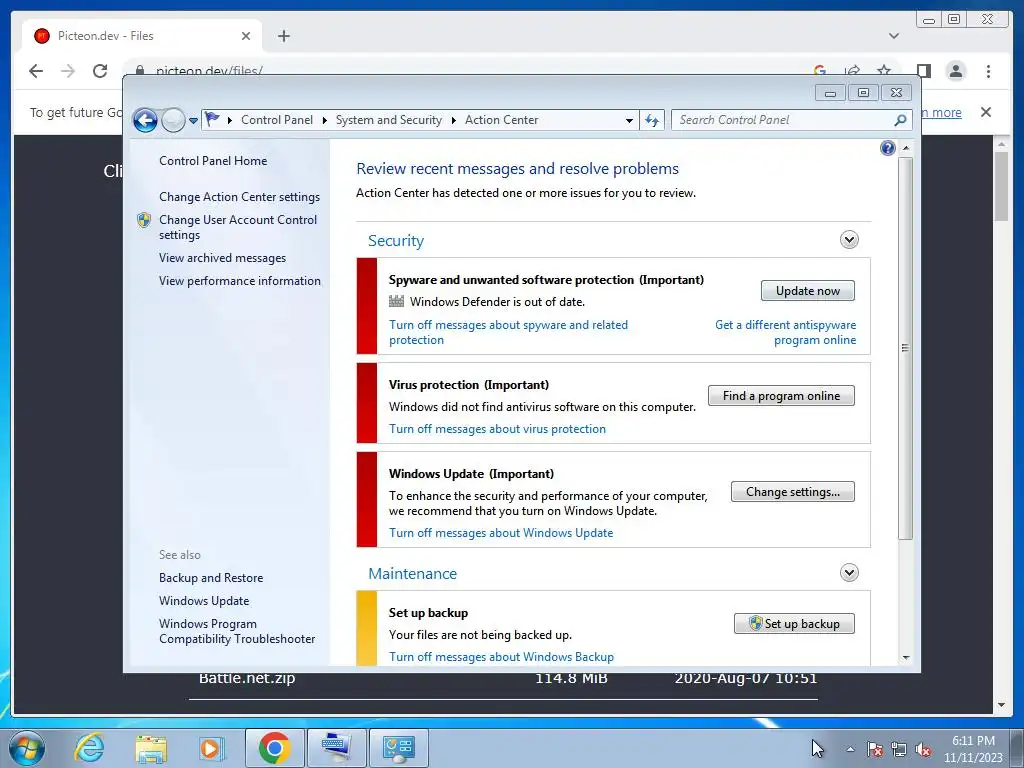The image size is (1024, 768).
Task: Open the Windows Start menu
Action: [x=27, y=748]
